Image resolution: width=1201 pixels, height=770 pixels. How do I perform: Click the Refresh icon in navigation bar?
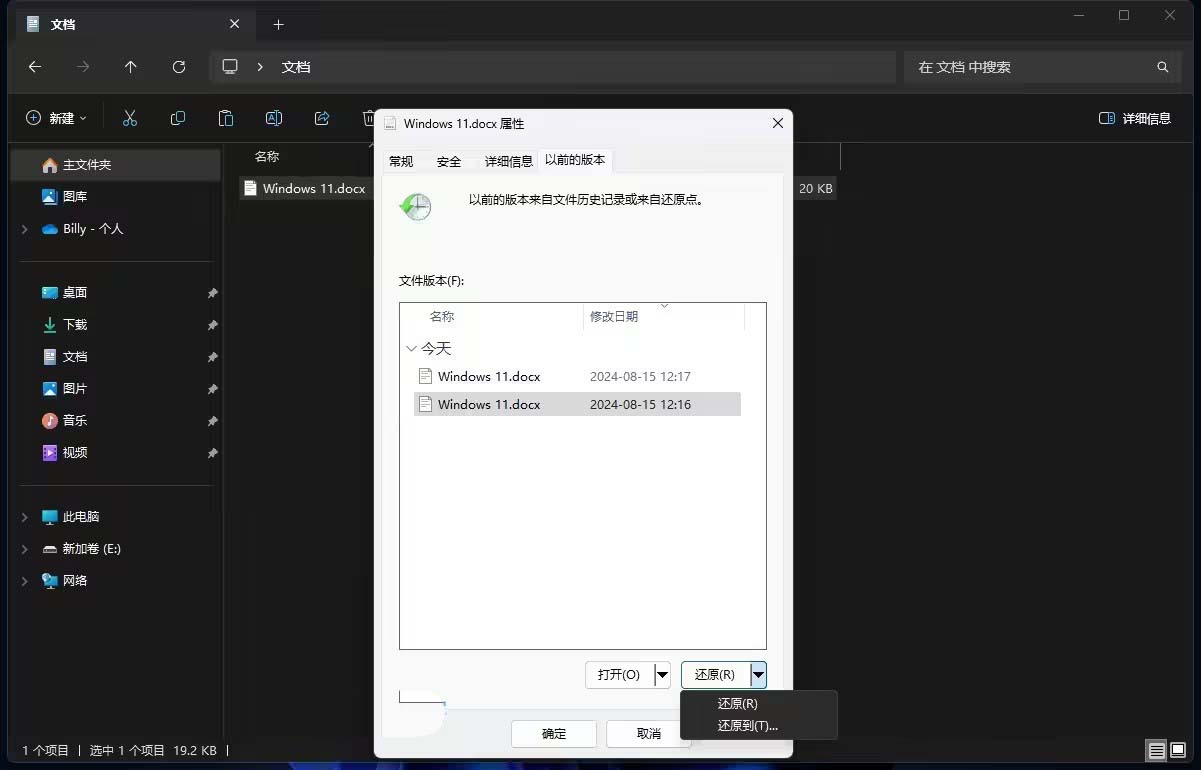179,67
